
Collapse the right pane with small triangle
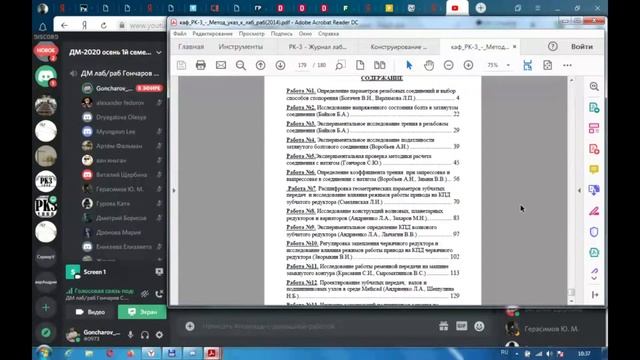[x=579, y=190]
